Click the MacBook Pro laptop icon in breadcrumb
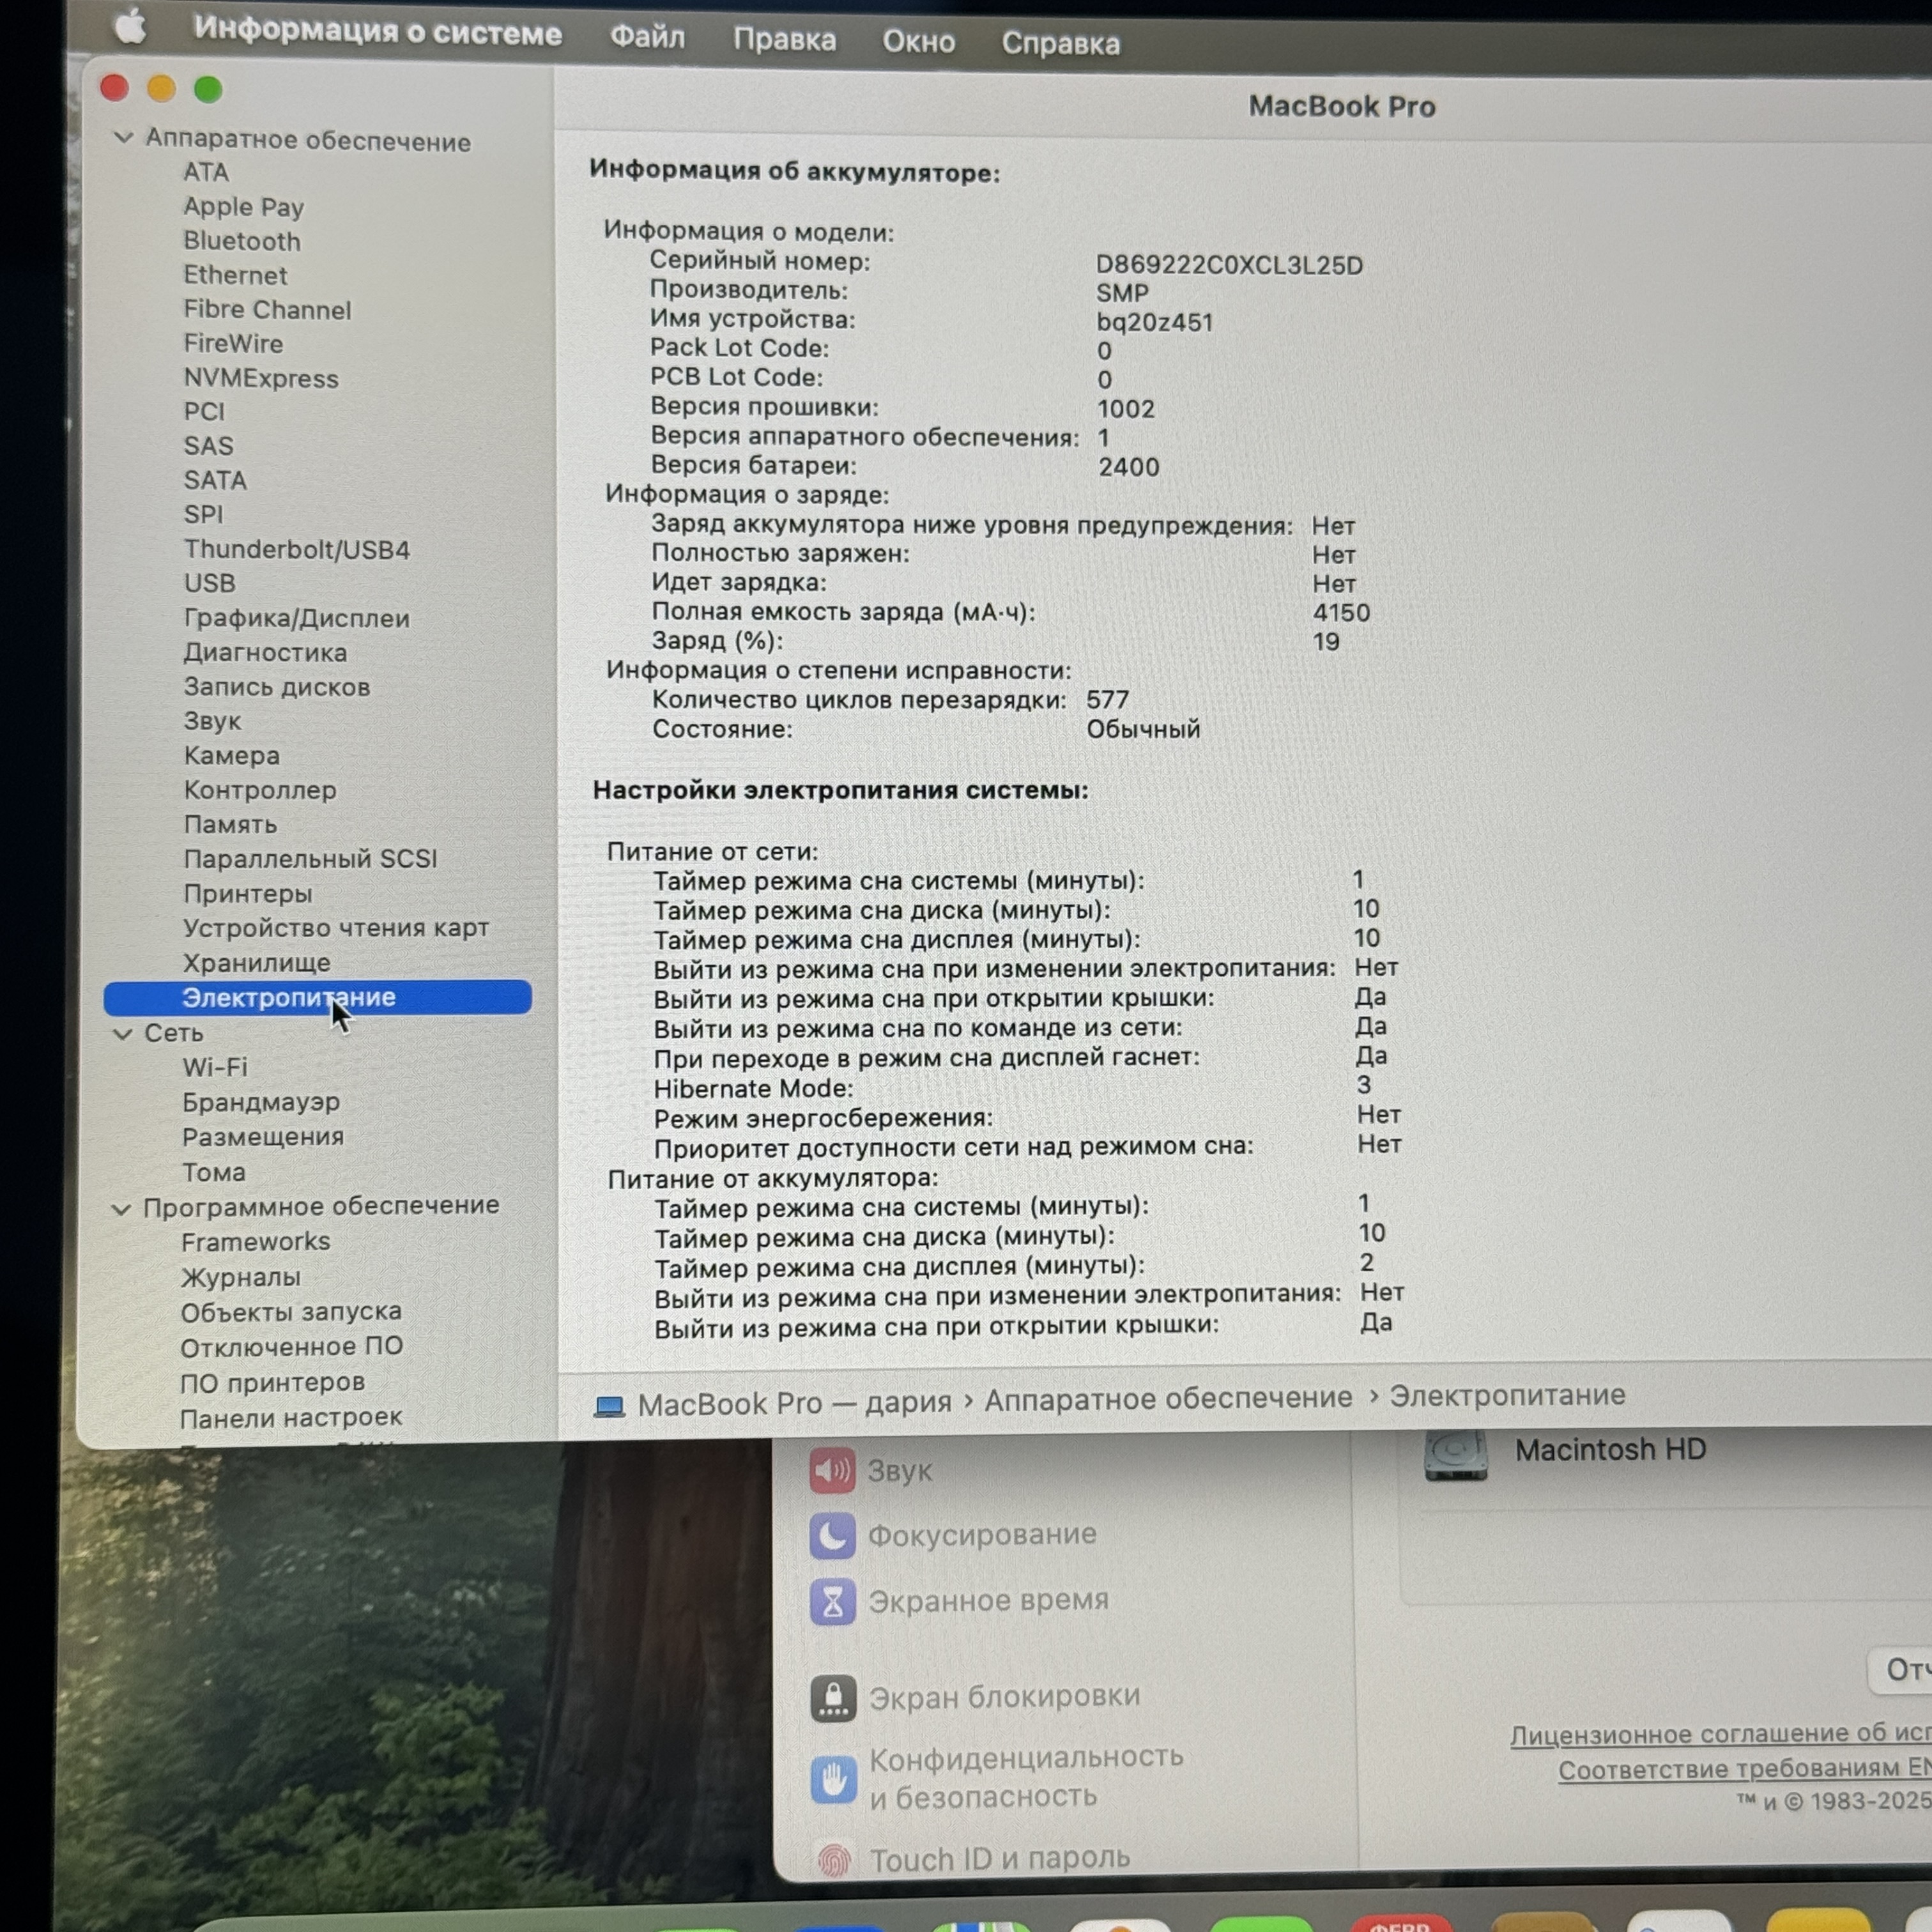 [611, 1402]
